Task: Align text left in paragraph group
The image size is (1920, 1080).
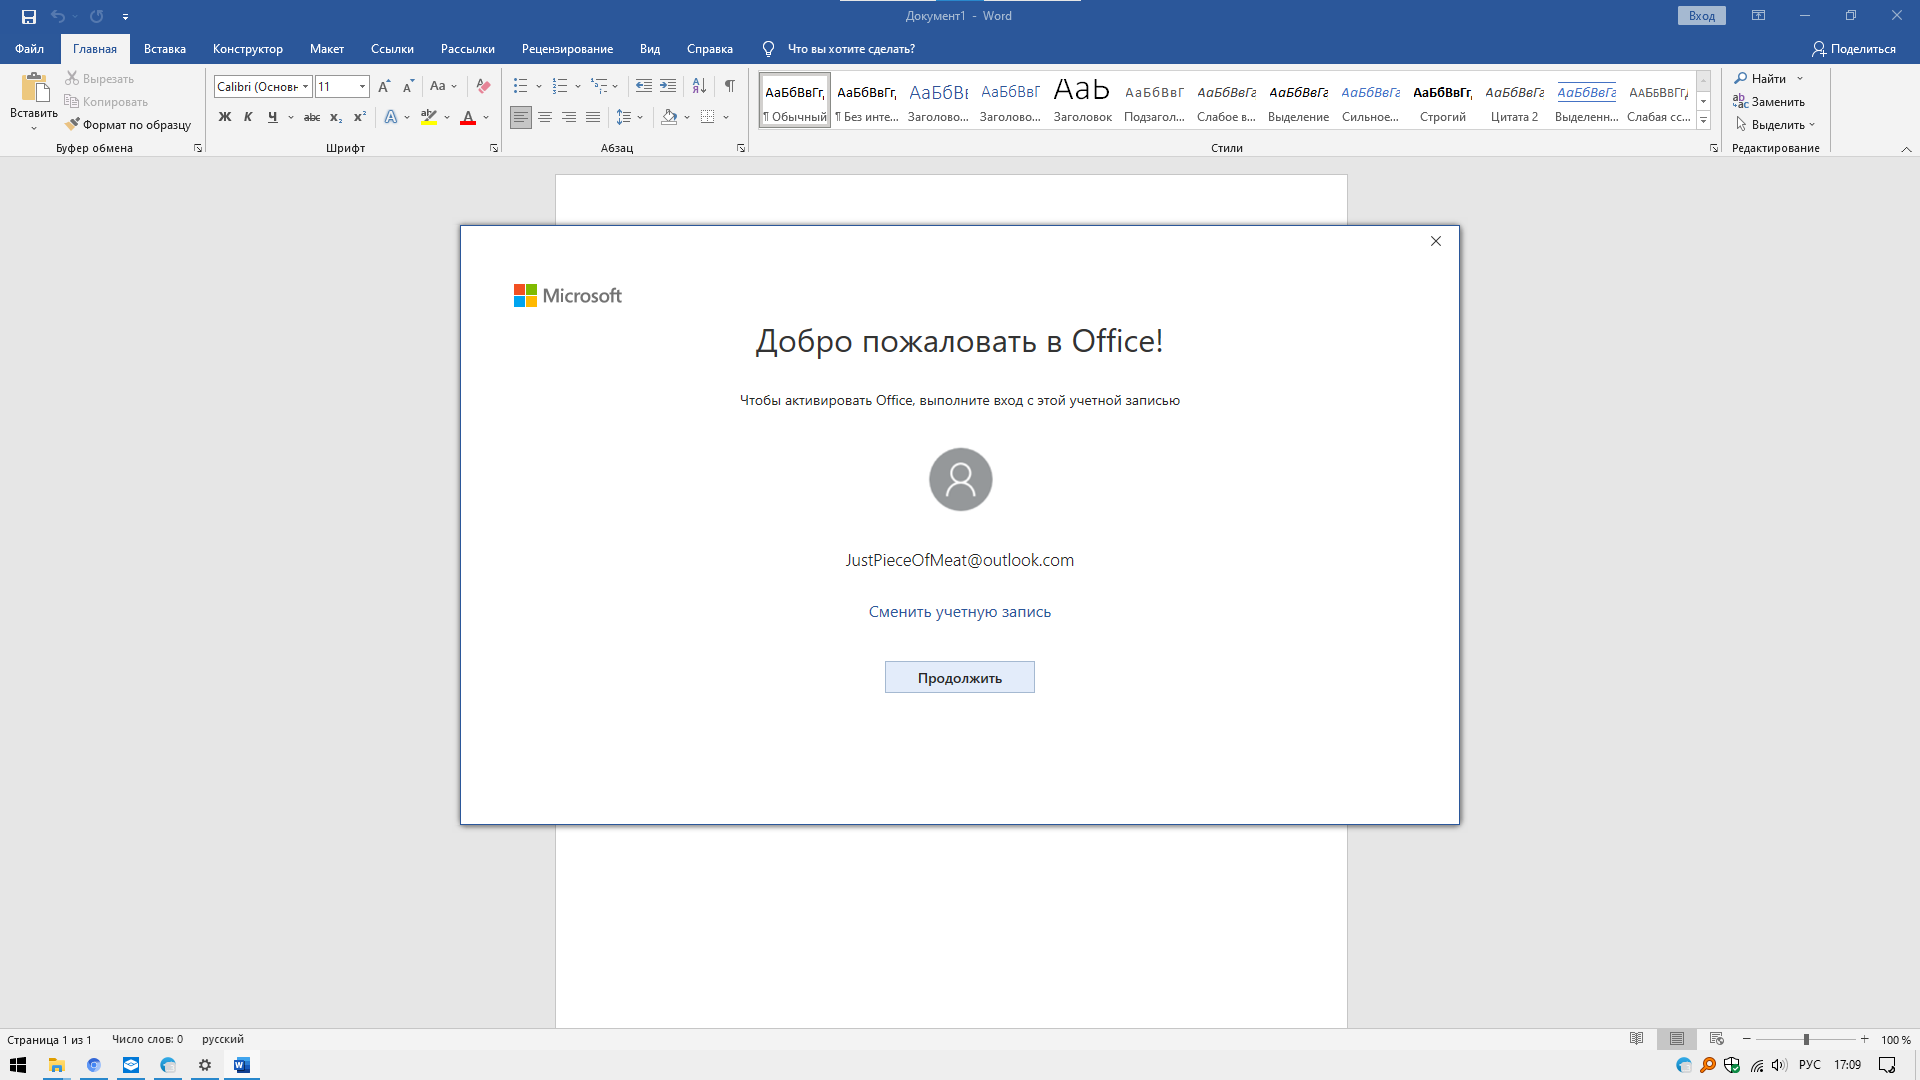Action: tap(521, 117)
